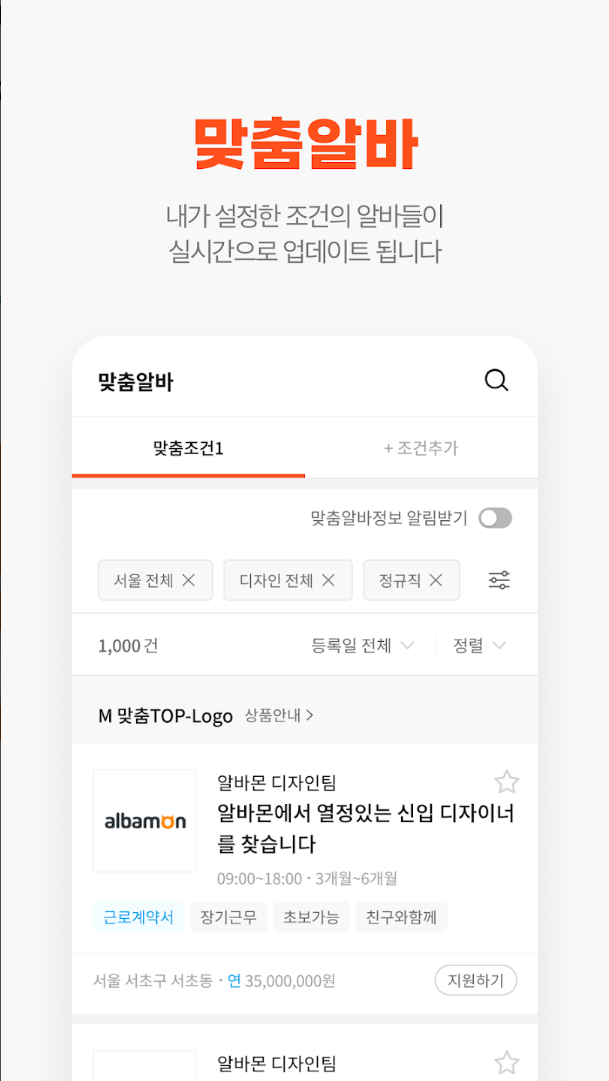609x1081 pixels.
Task: Expand the 상품안내 product info link
Action: pyautogui.click(x=280, y=715)
